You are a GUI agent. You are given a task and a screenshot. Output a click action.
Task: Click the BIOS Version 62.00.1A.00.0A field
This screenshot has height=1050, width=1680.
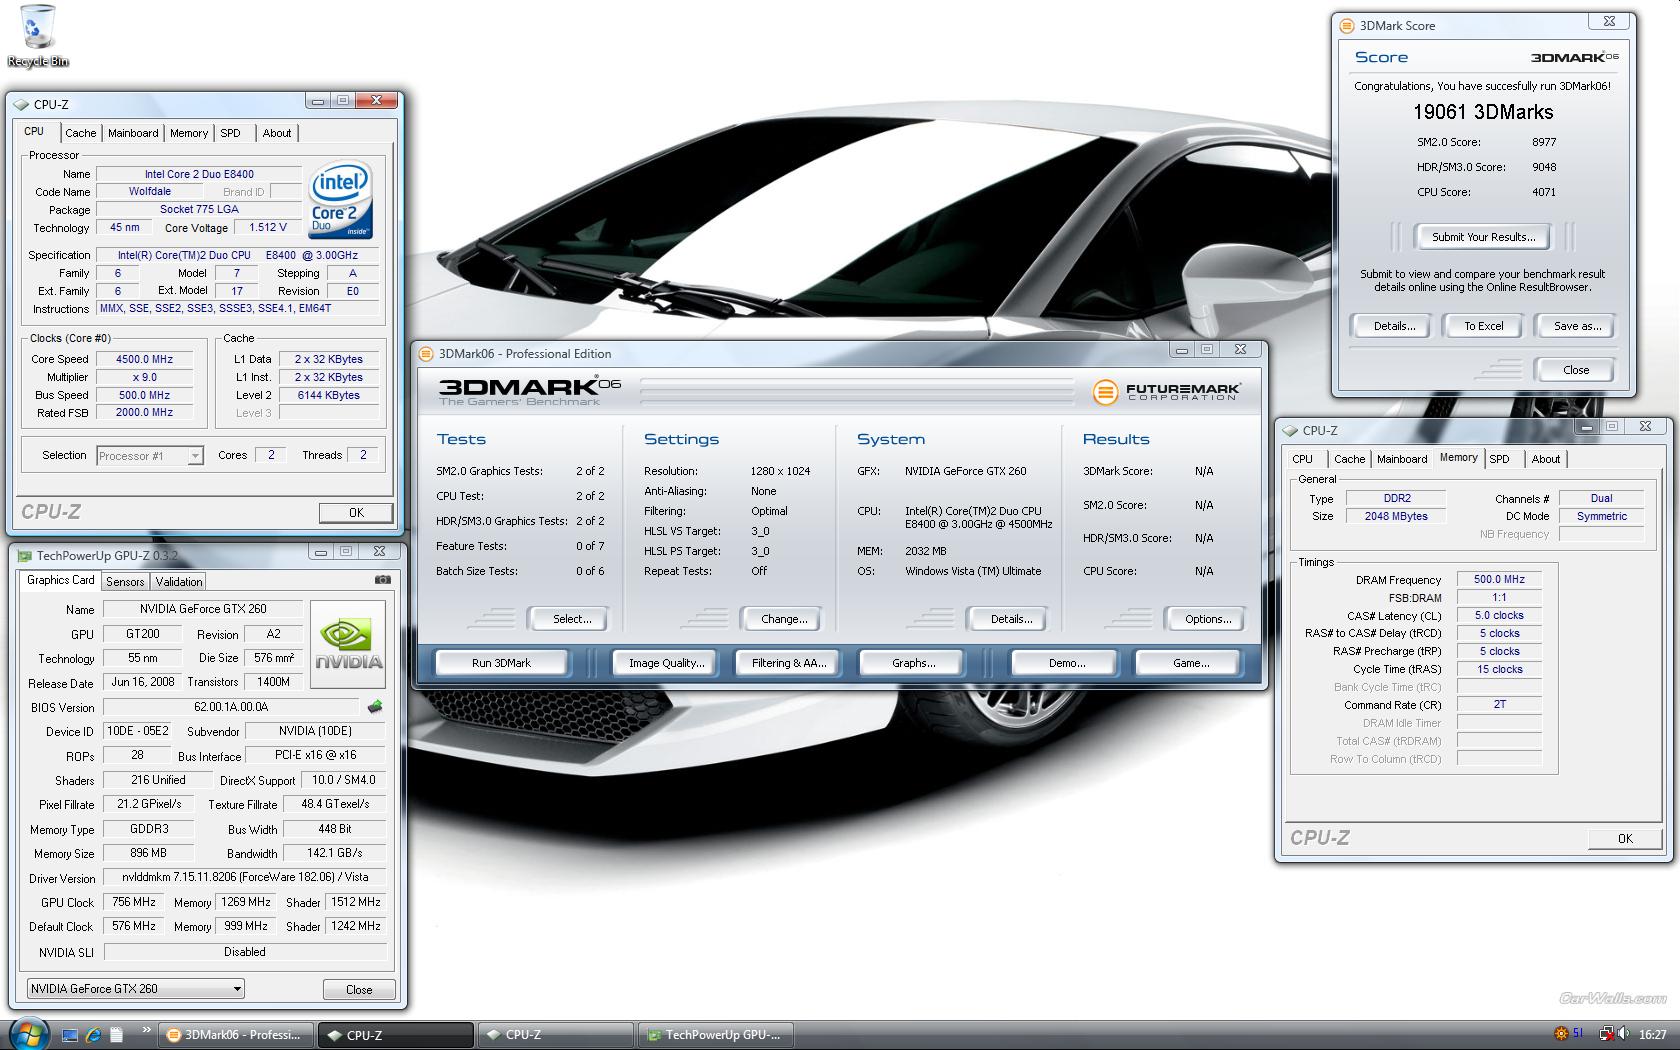coord(231,707)
